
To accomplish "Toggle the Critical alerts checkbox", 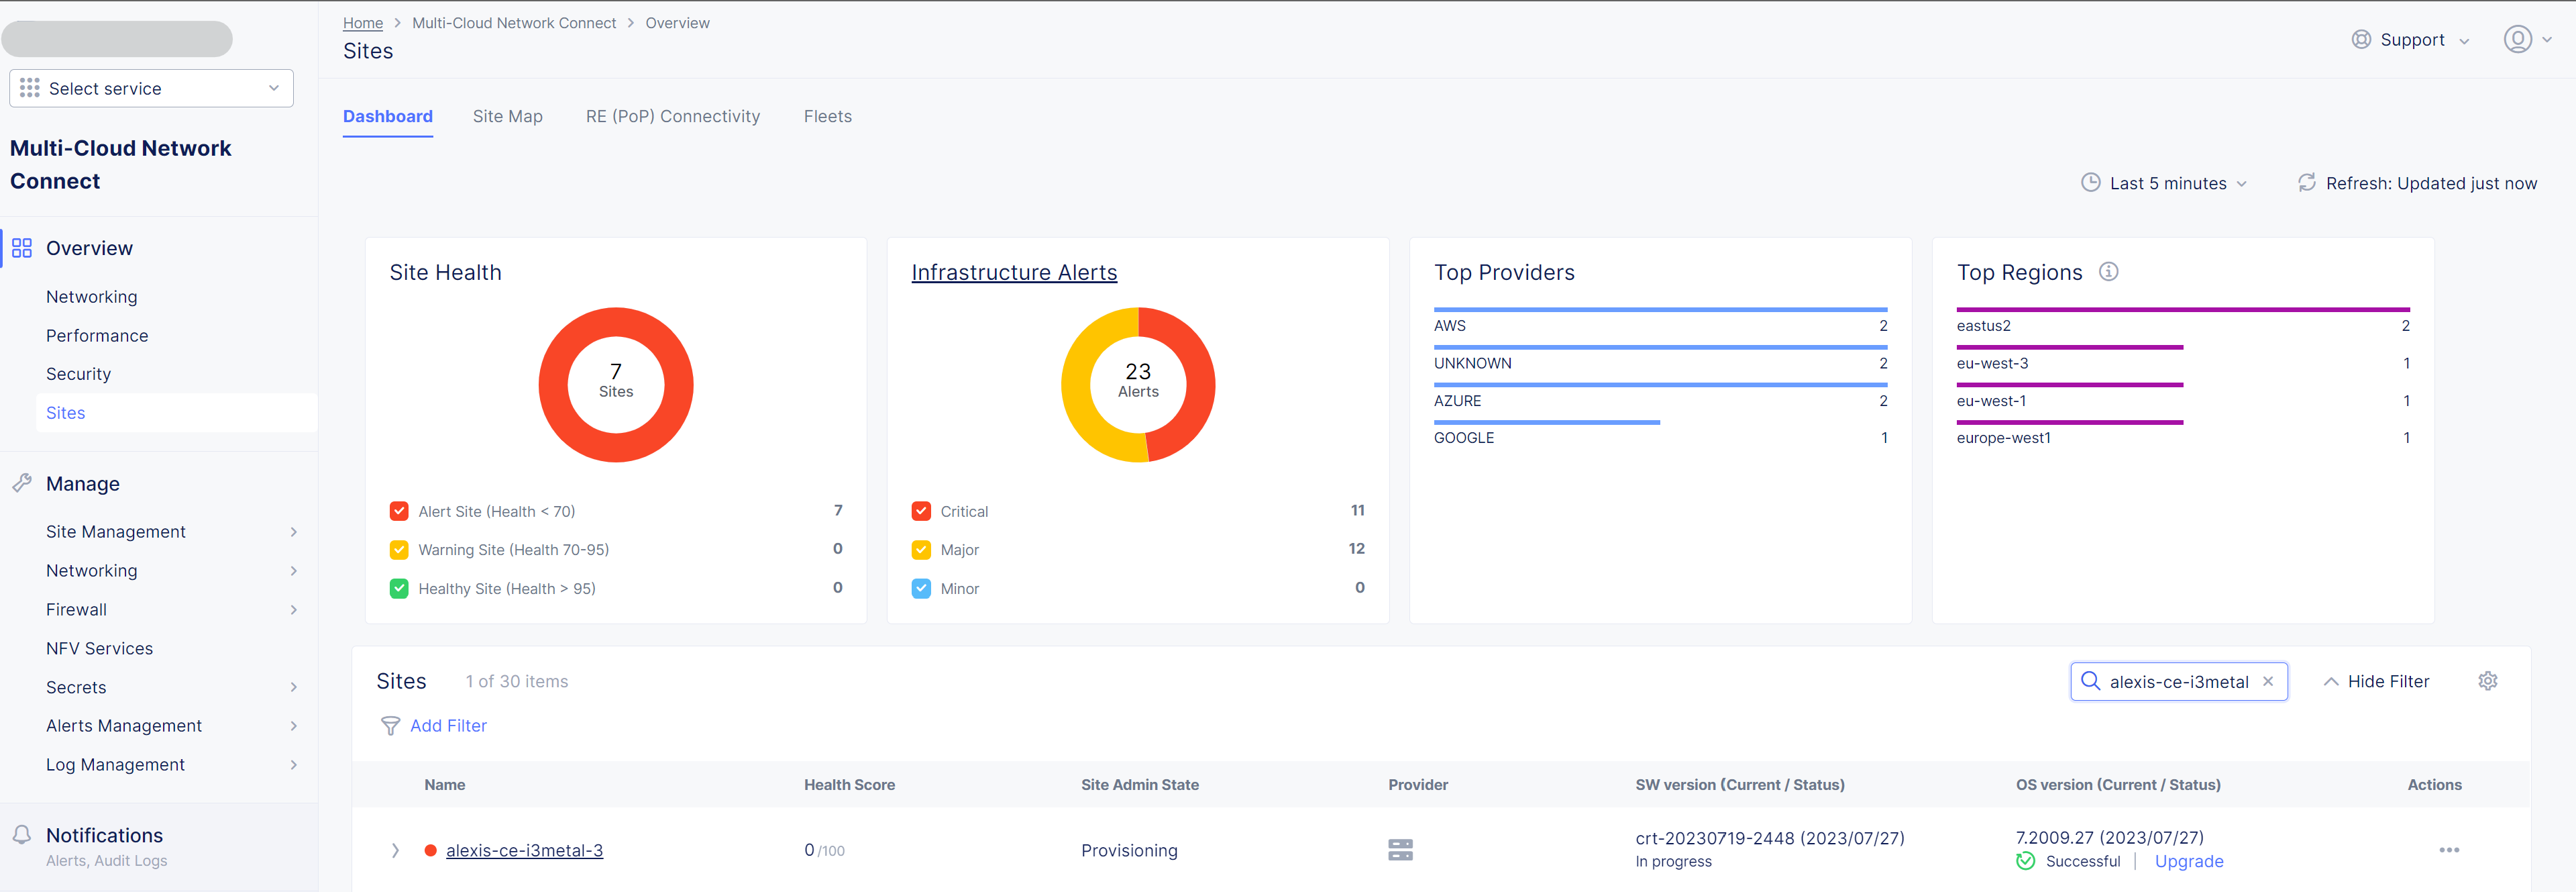I will point(921,511).
